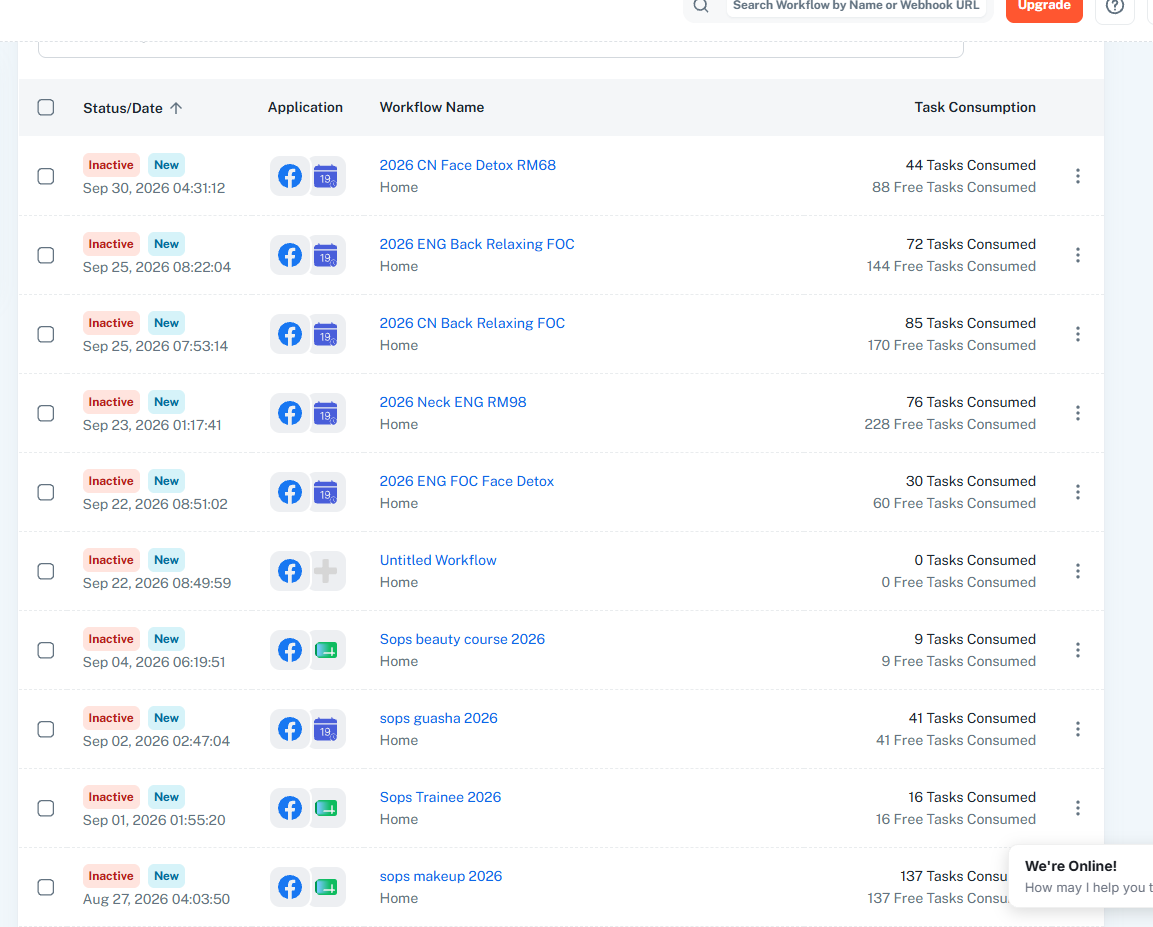Open the 2026 CN Face Detox RM68 workflow

468,165
